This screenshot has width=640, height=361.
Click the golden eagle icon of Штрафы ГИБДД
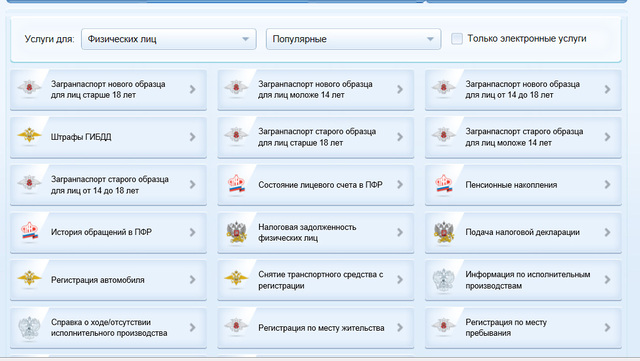(29, 135)
